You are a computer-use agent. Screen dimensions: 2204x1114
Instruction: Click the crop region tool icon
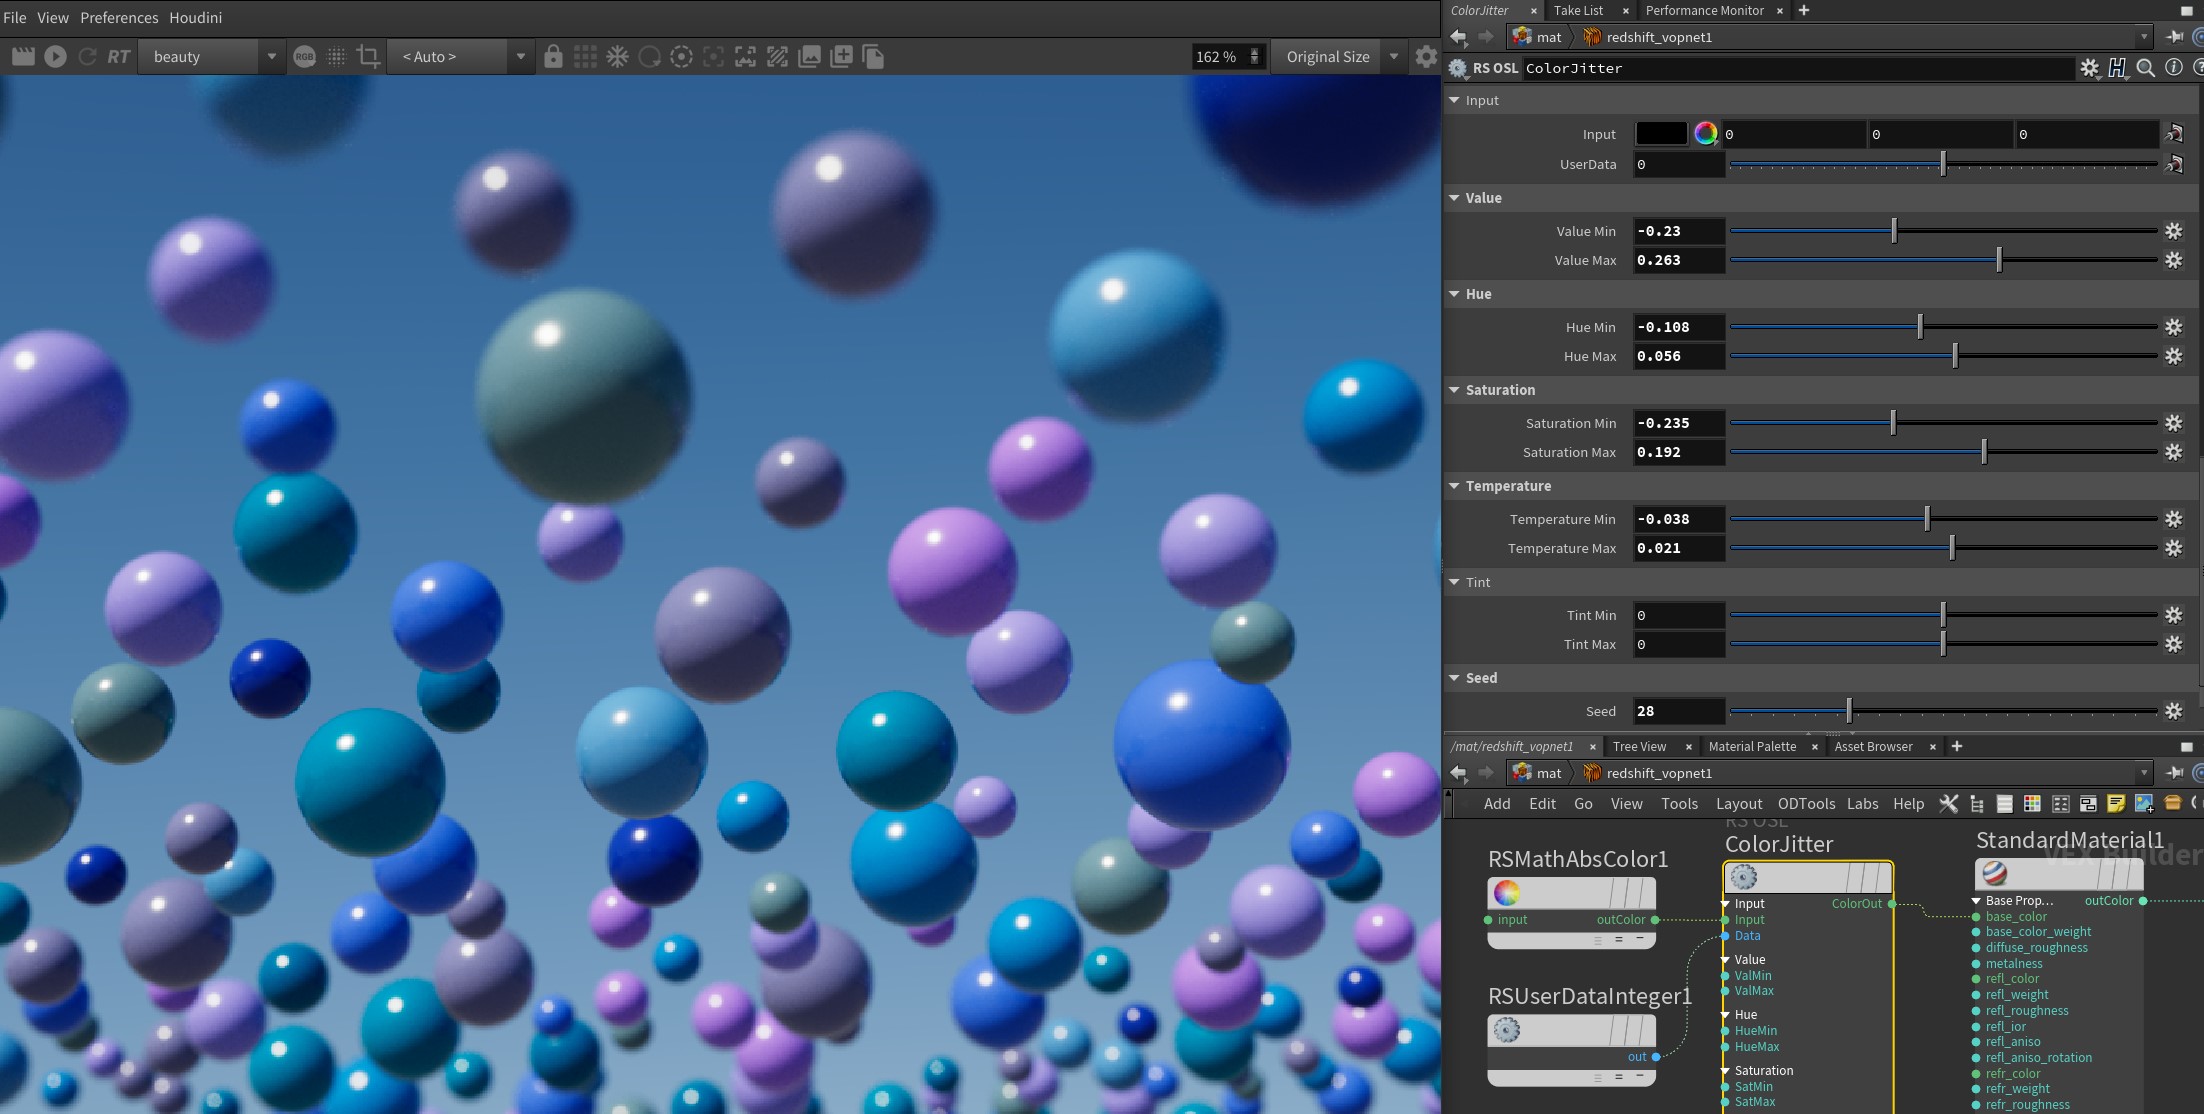(x=368, y=57)
